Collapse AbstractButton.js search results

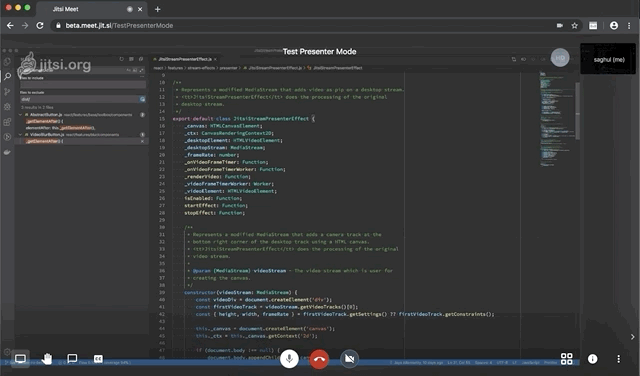[x=20, y=115]
